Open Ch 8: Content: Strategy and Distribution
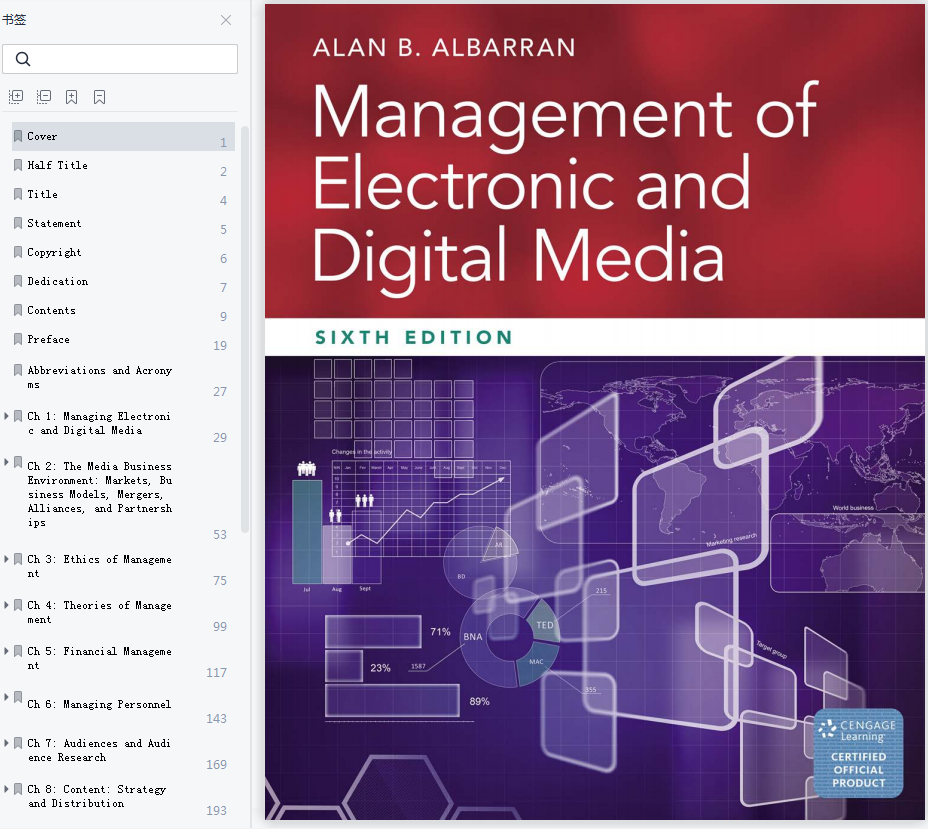 [x=97, y=796]
